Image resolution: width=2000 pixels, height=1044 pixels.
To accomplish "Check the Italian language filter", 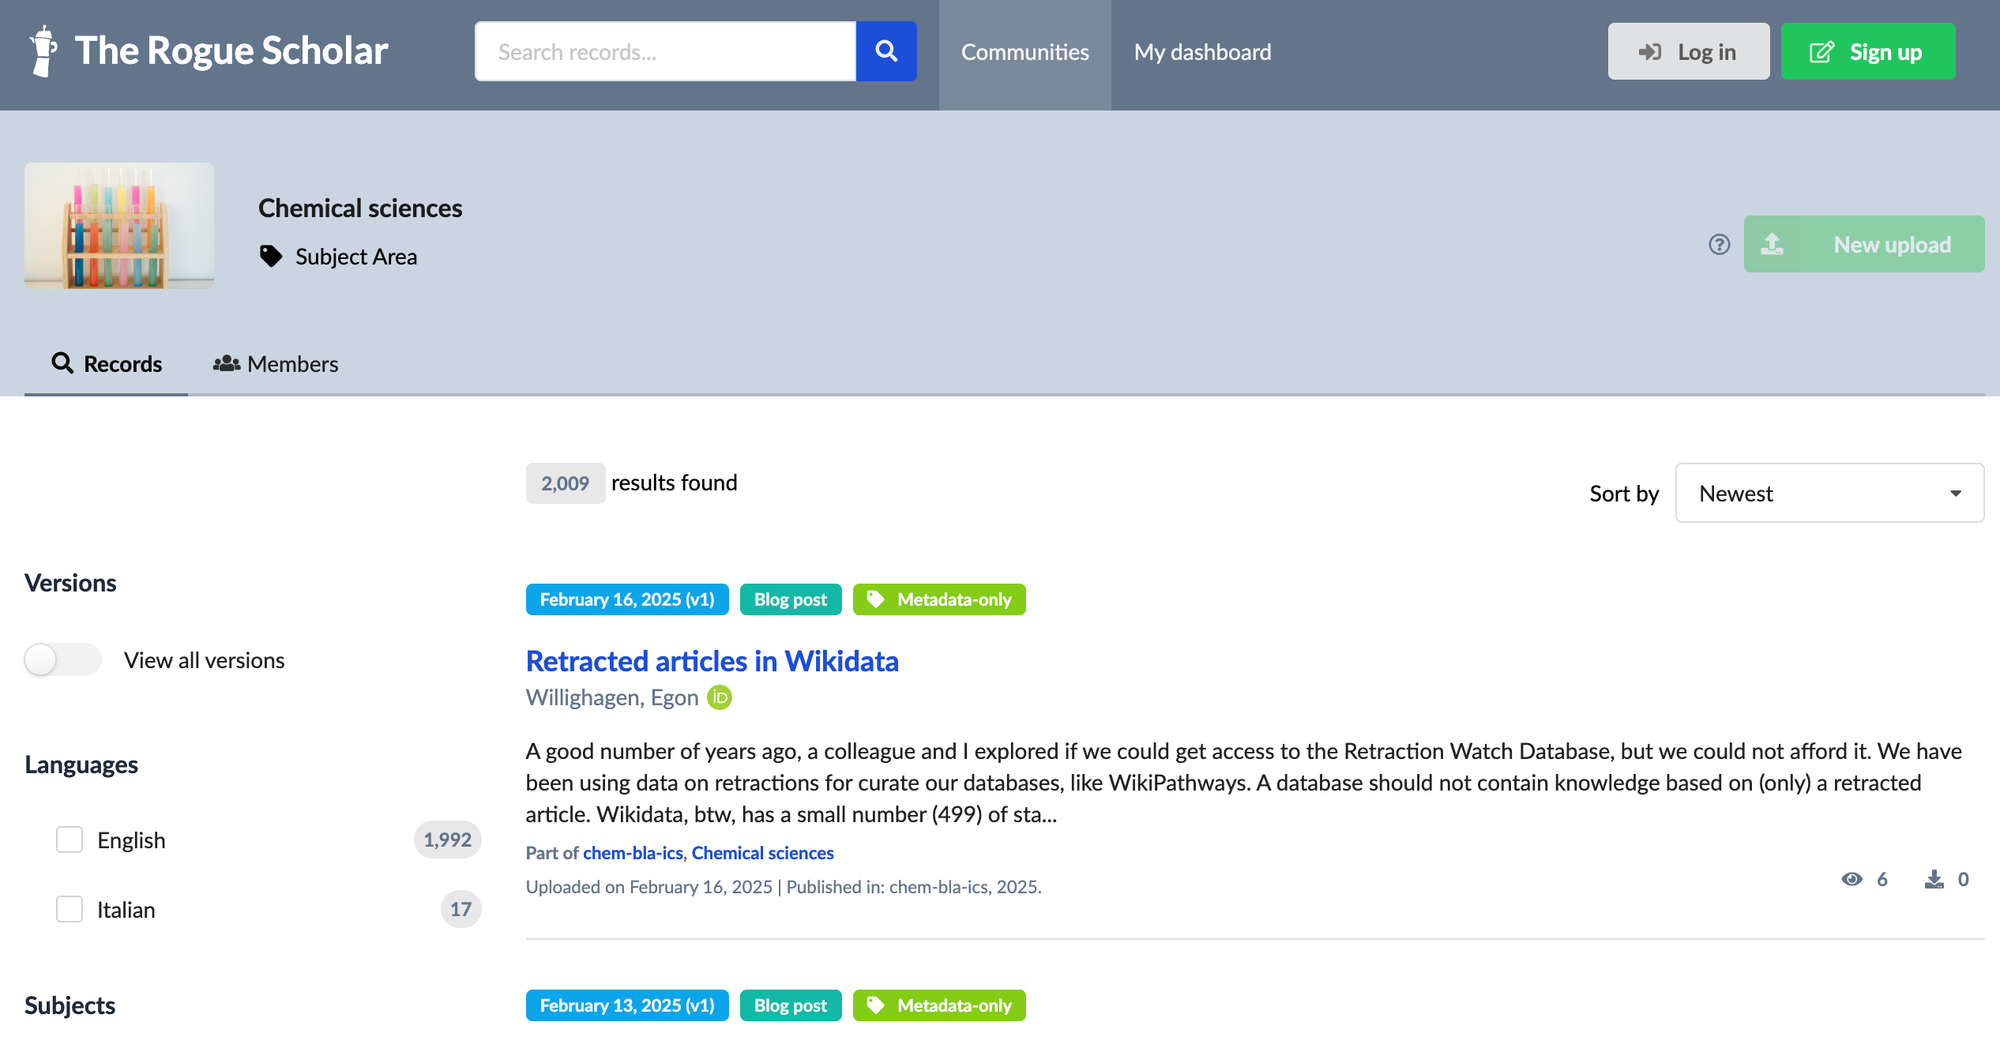I will (69, 909).
